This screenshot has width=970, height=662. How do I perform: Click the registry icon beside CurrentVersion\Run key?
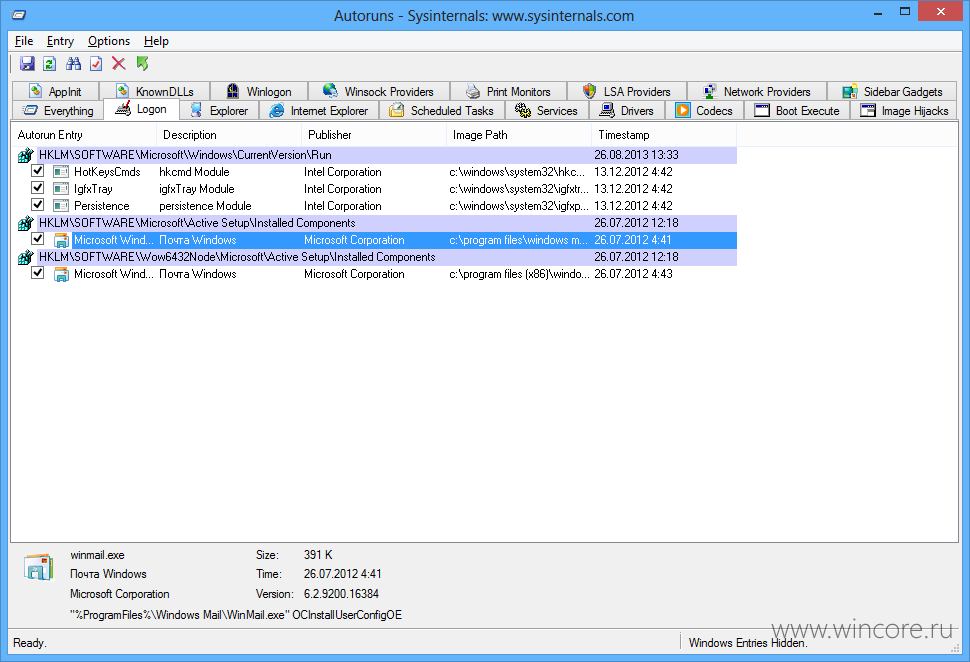pyautogui.click(x=25, y=155)
